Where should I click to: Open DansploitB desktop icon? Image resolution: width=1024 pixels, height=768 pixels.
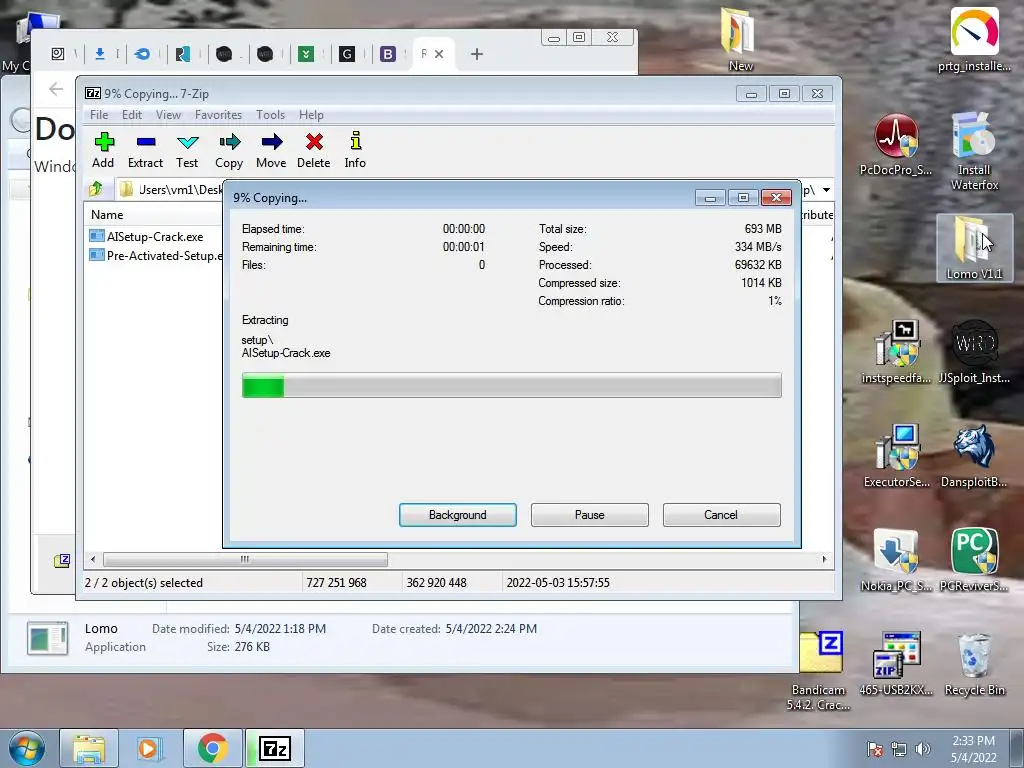pyautogui.click(x=974, y=456)
